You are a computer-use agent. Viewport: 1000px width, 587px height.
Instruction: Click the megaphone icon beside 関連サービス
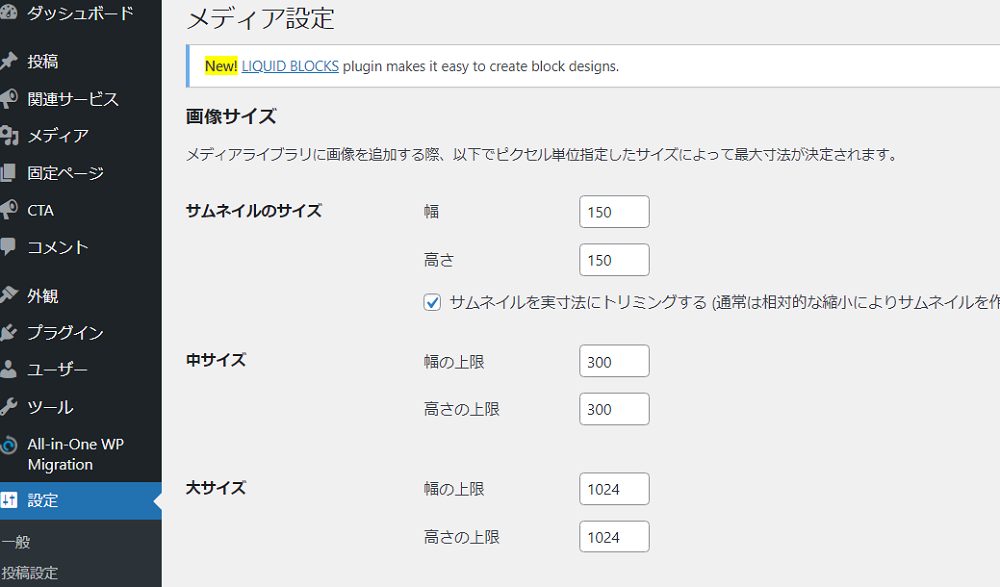8,98
